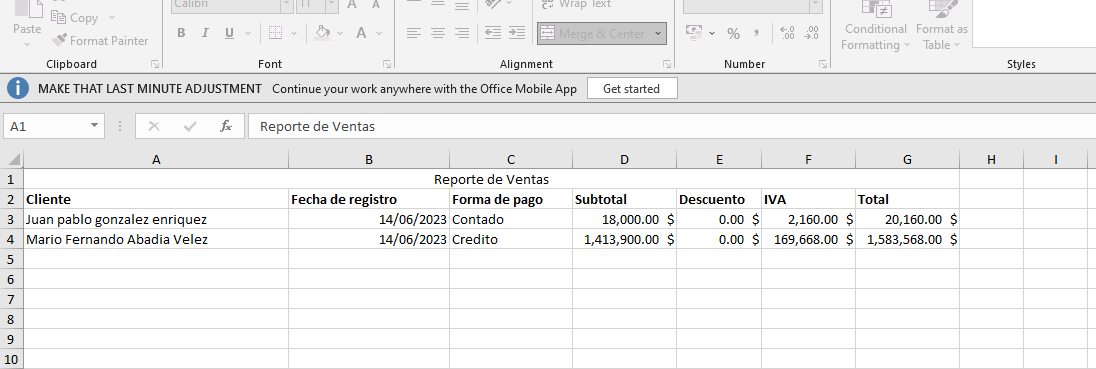Viewport: 1096px width, 369px height.
Task: Center text horizontally
Action: point(438,33)
